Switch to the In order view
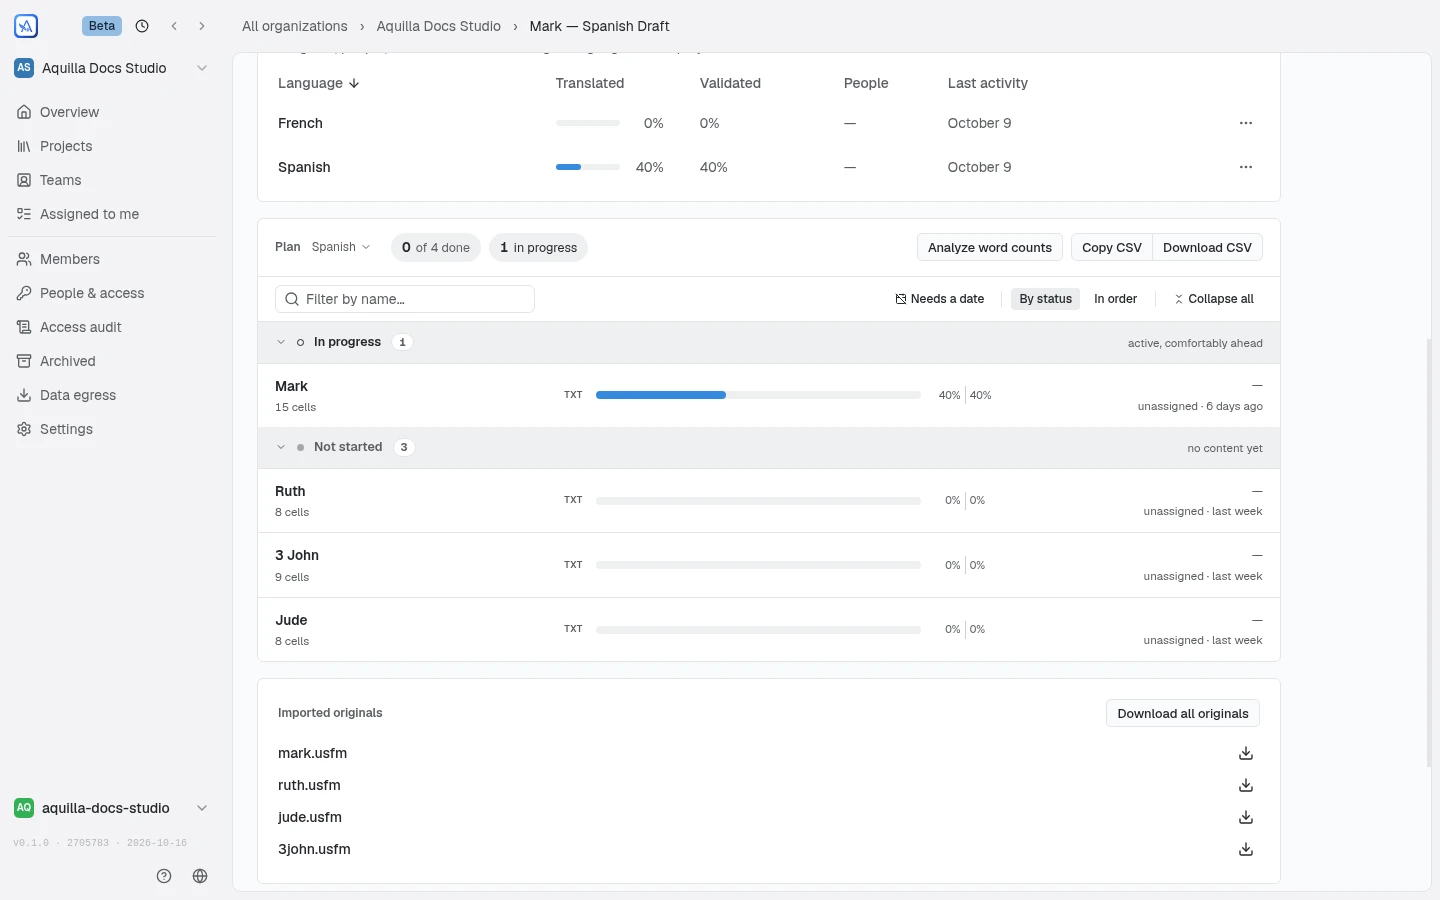 click(1115, 299)
